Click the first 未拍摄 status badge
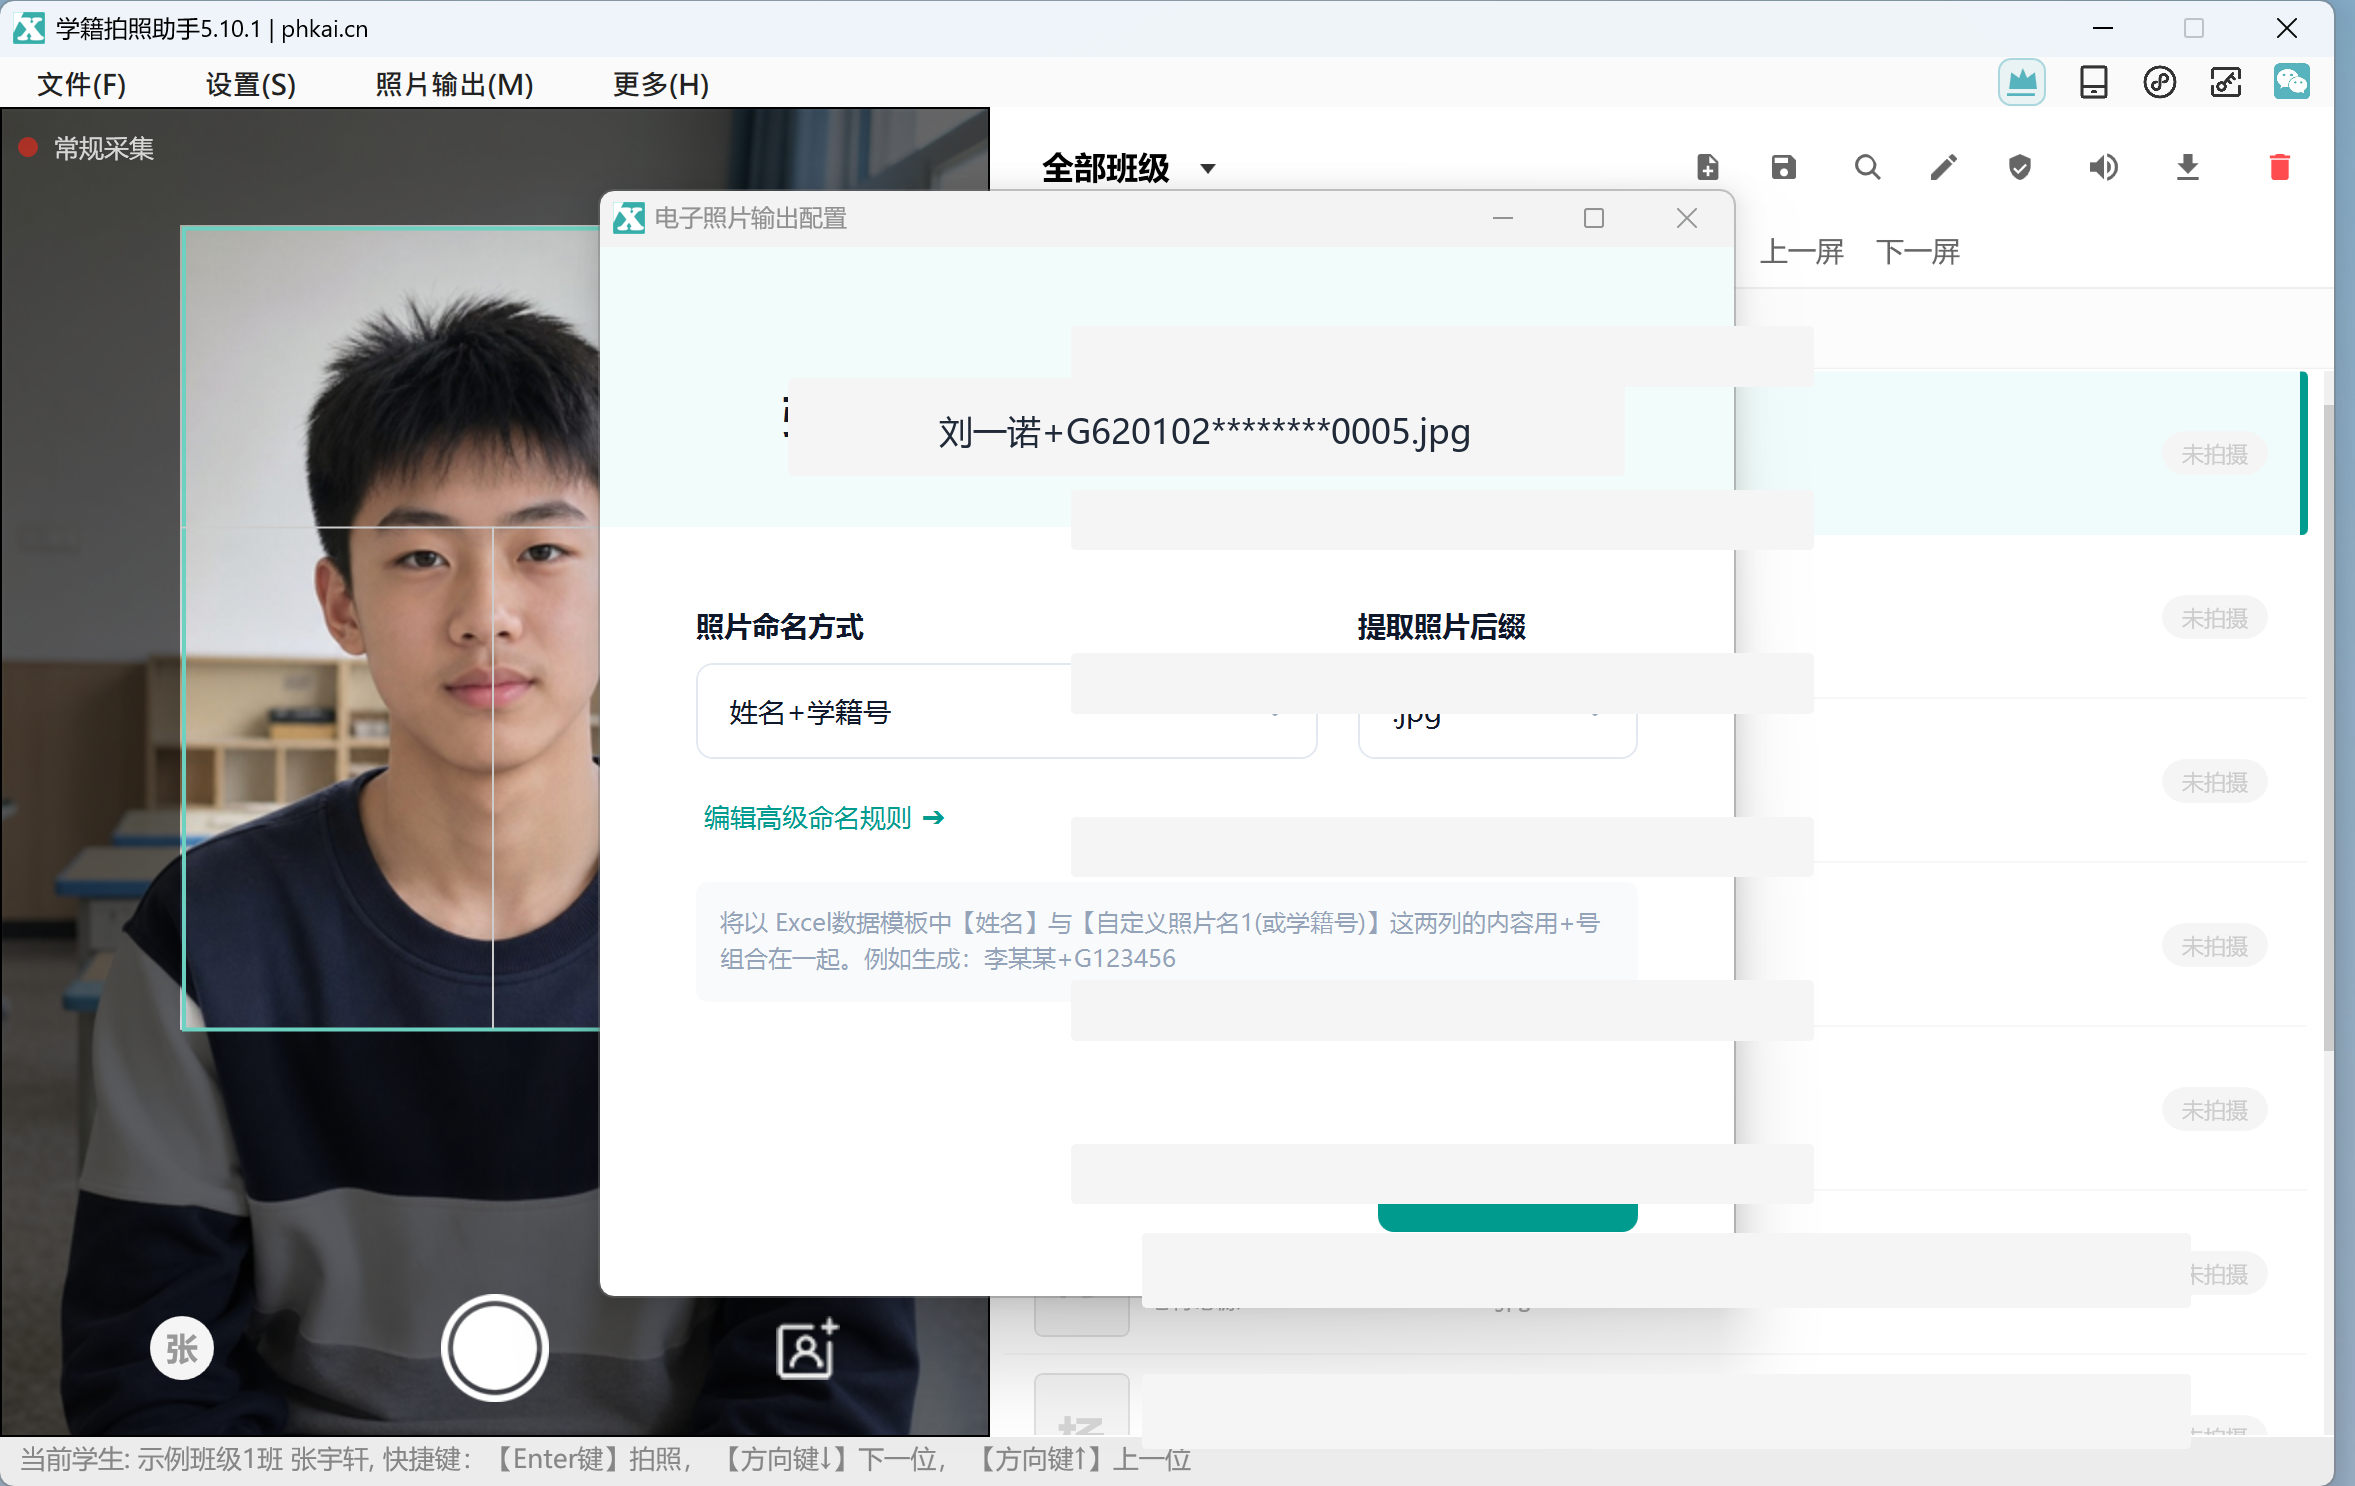Image resolution: width=2355 pixels, height=1486 pixels. pyautogui.click(x=2213, y=455)
